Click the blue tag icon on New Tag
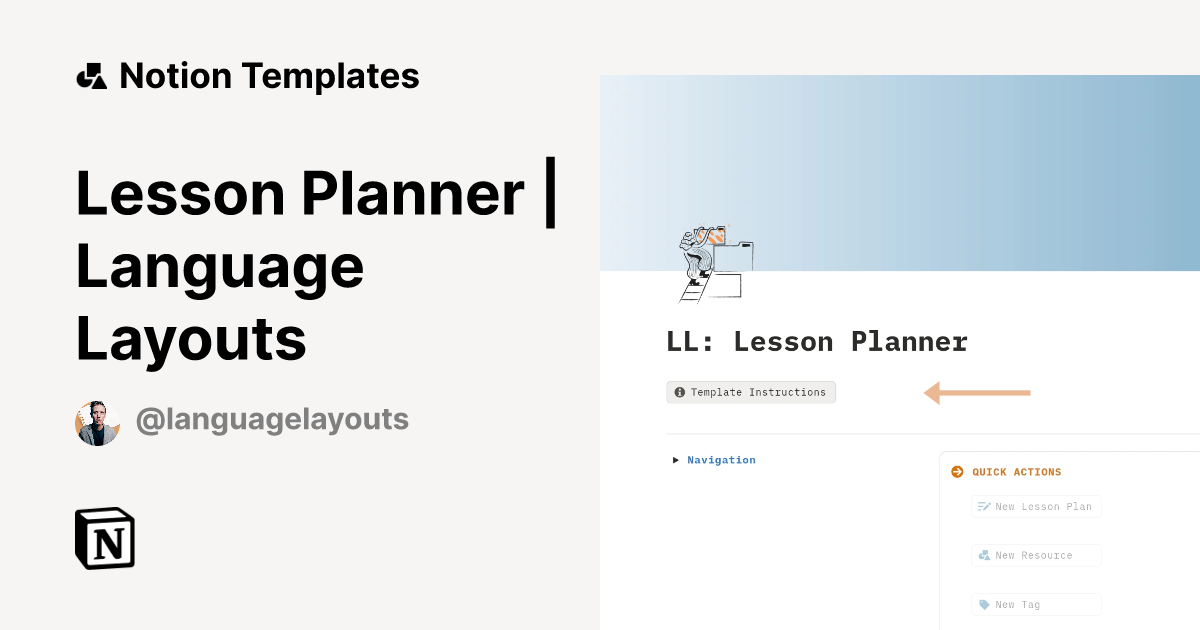Viewport: 1200px width, 630px height. (x=982, y=604)
